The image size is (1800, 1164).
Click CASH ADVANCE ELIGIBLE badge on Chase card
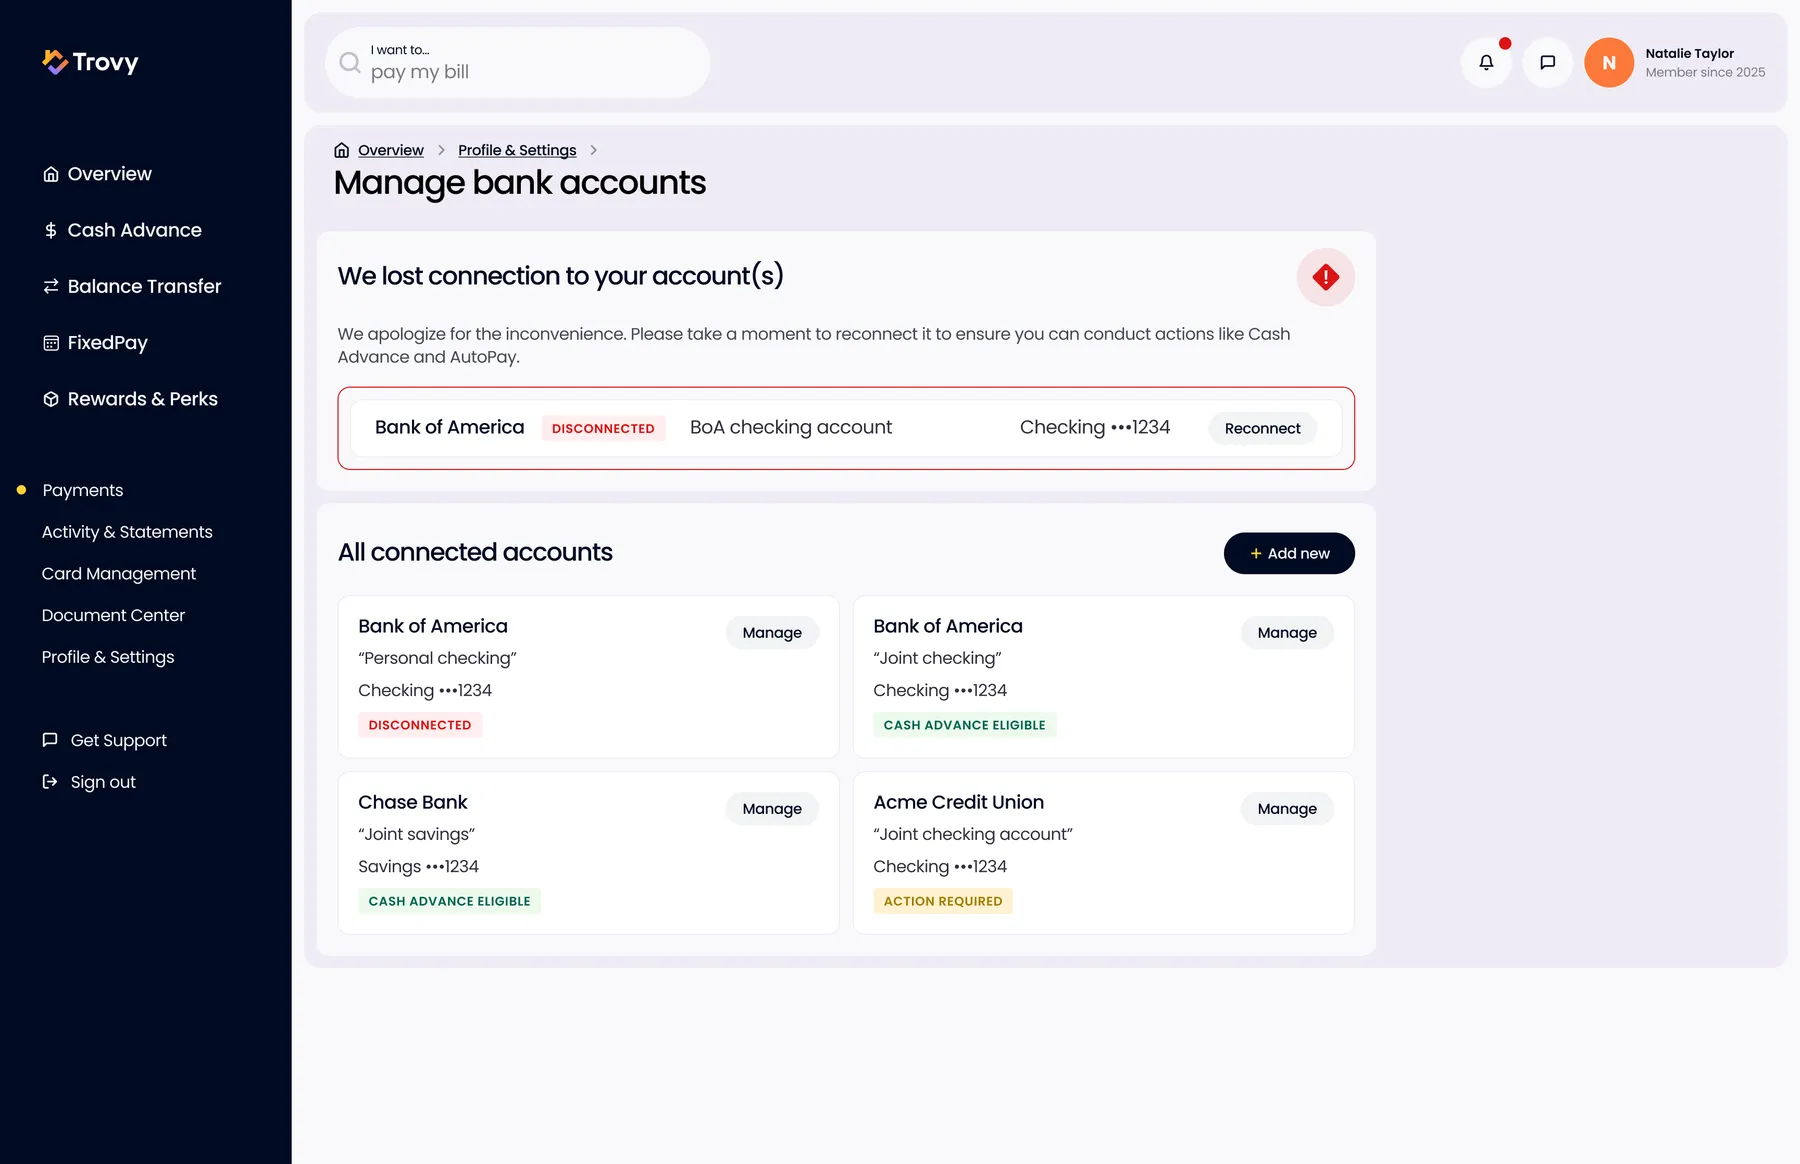tap(449, 901)
